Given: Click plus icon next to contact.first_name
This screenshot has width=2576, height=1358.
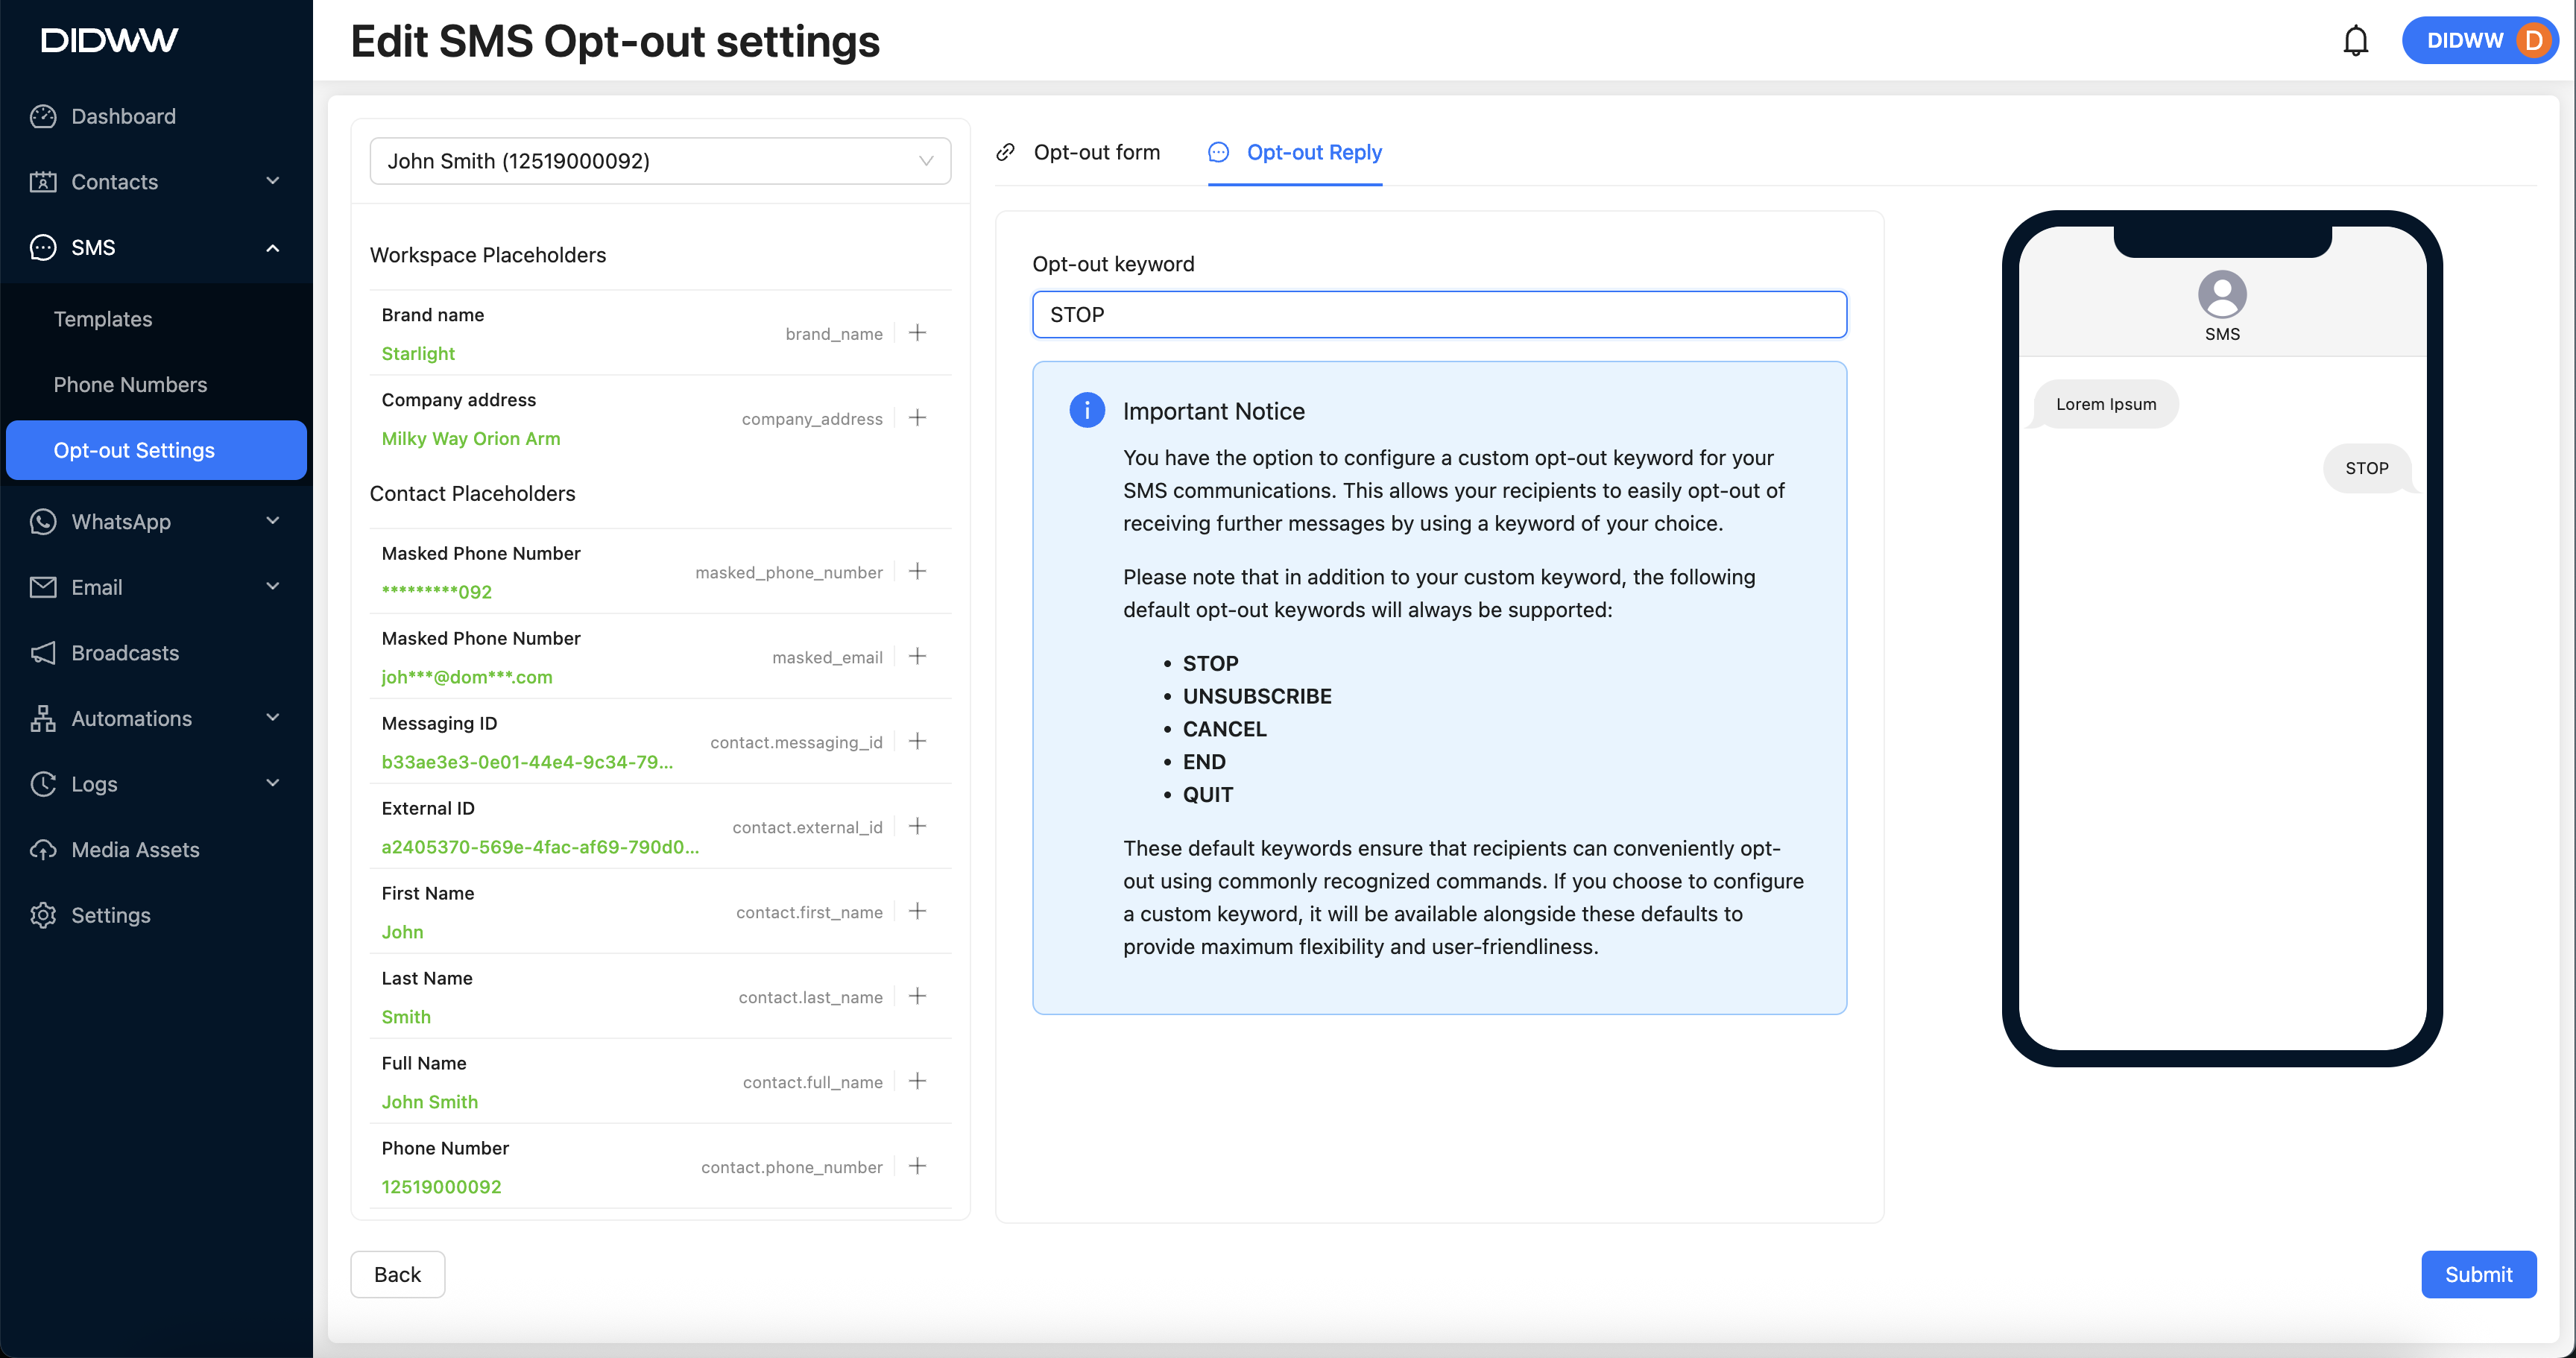Looking at the screenshot, I should click(917, 911).
